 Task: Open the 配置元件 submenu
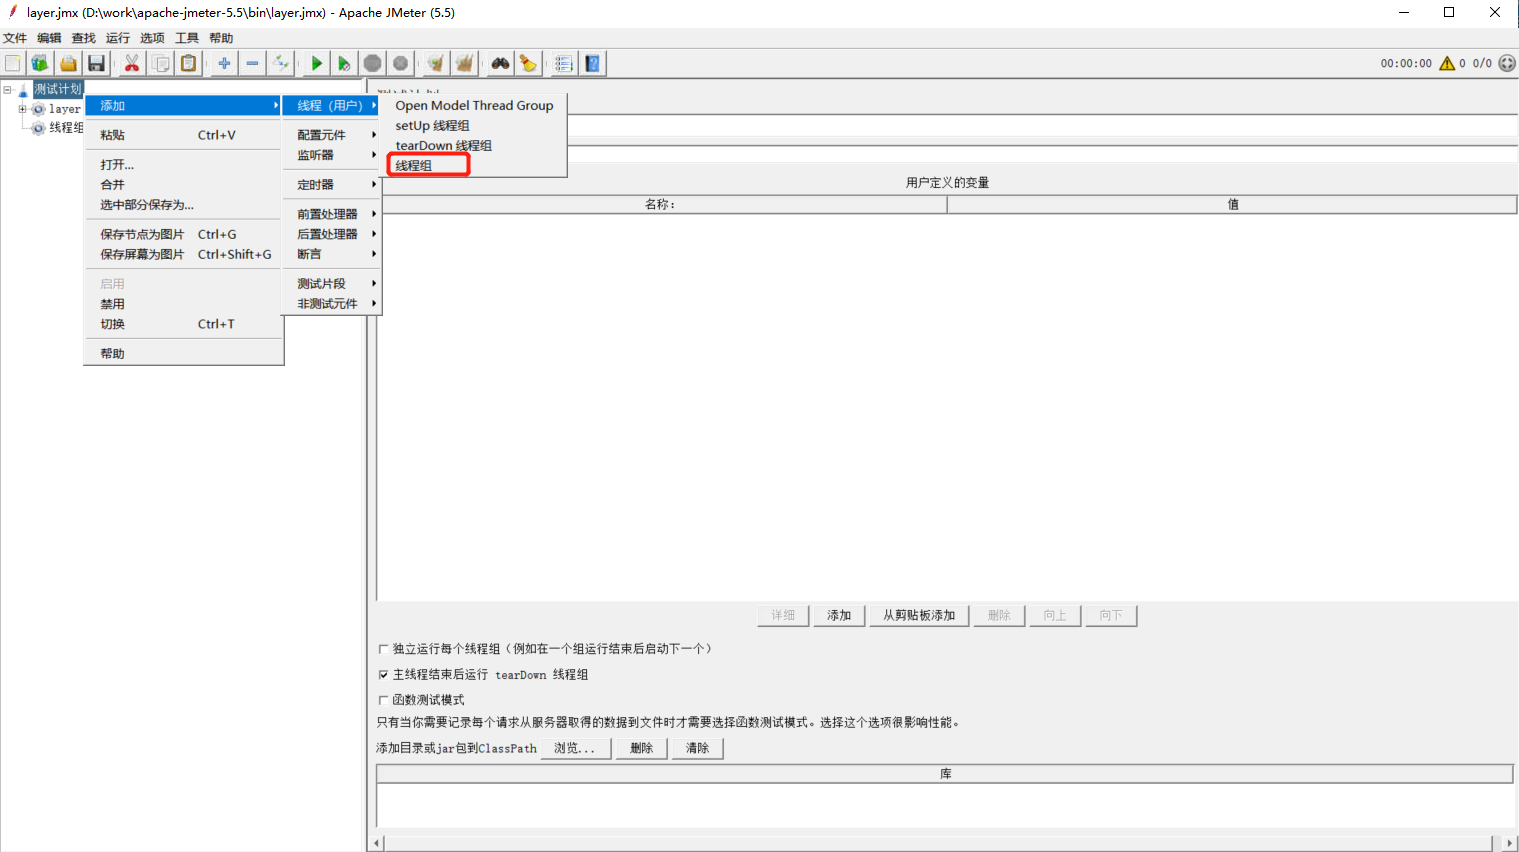coord(332,135)
